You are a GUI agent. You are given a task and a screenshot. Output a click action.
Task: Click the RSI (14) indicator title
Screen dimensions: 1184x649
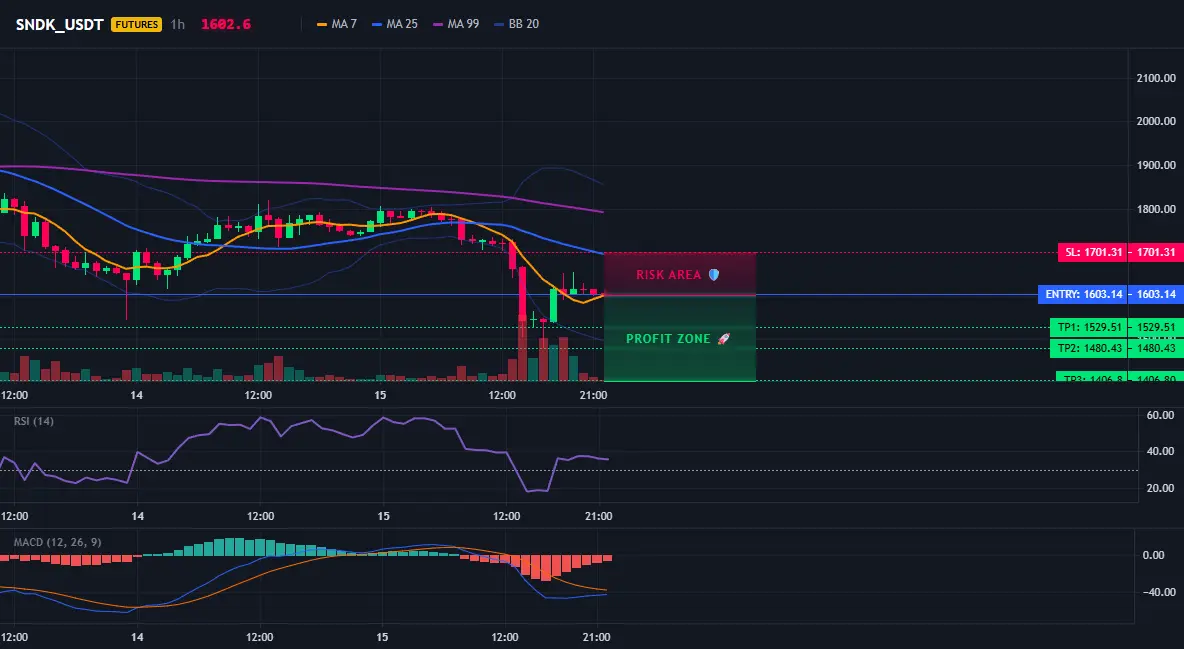click(34, 421)
